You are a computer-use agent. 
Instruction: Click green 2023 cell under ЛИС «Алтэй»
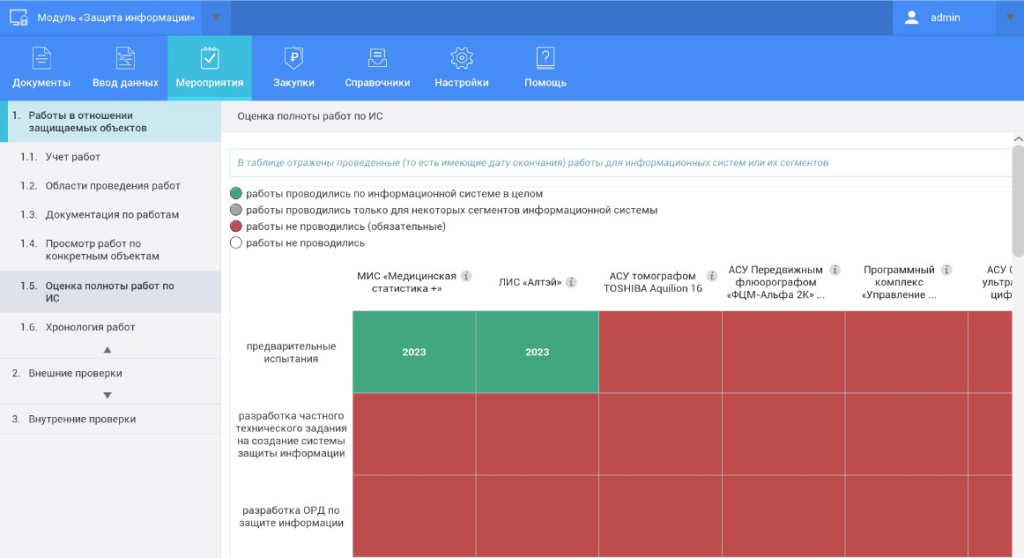tap(537, 352)
